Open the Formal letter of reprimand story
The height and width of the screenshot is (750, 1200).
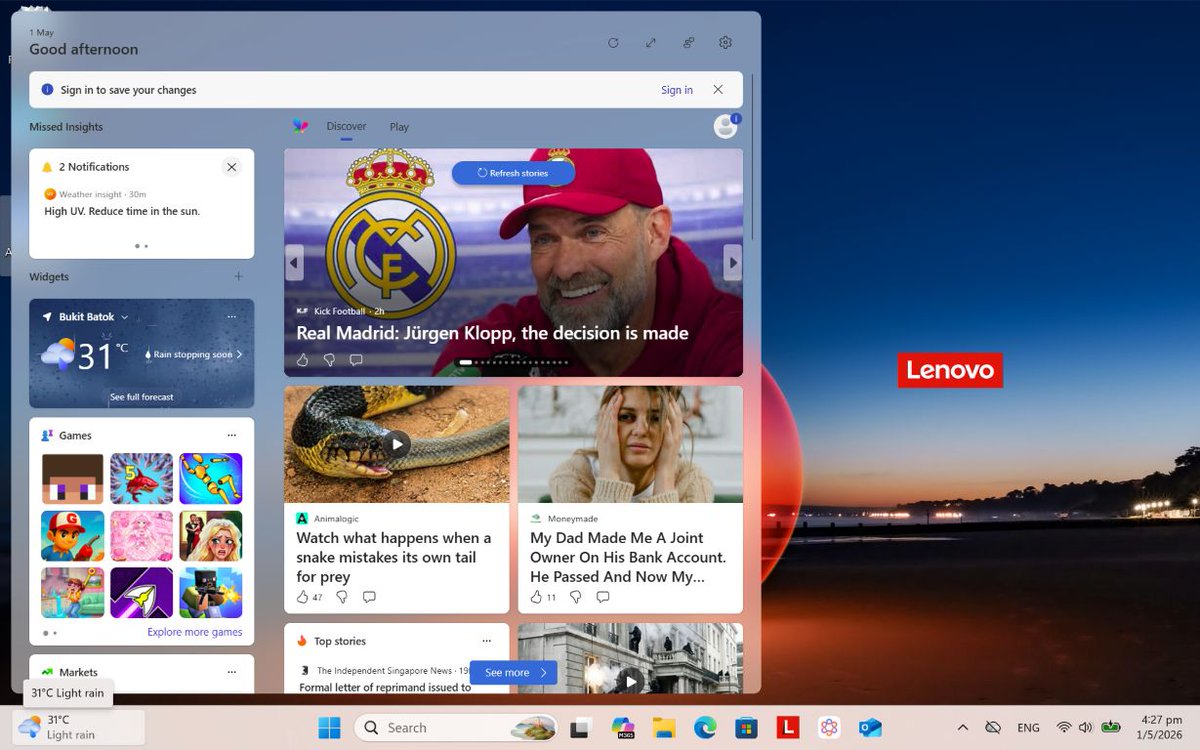click(x=385, y=687)
